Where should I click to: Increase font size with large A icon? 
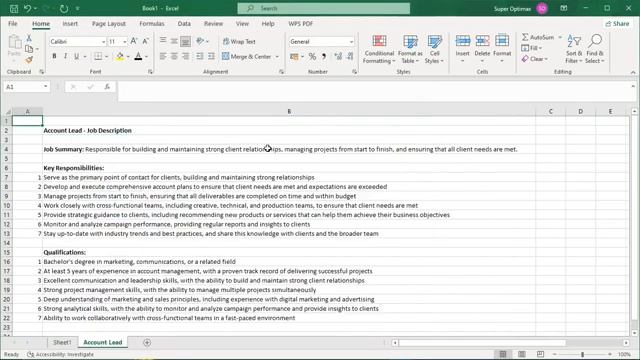click(134, 41)
